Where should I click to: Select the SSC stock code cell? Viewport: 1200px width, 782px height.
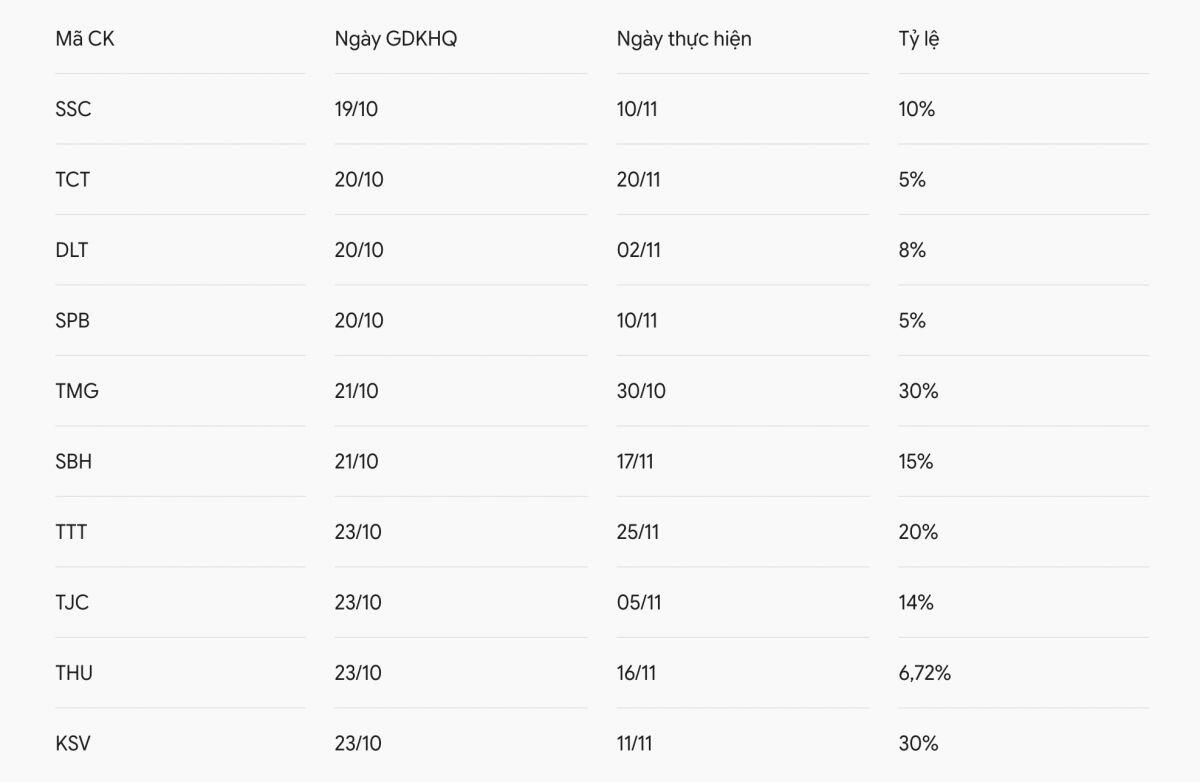point(73,109)
